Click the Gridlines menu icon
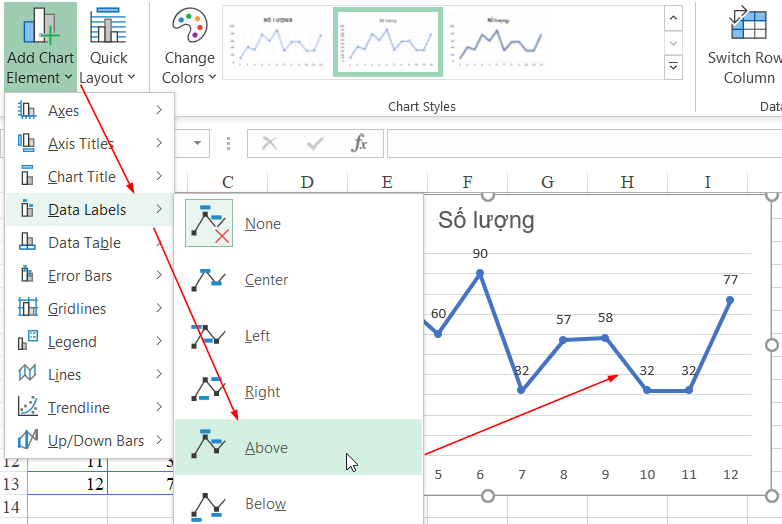 tap(28, 309)
